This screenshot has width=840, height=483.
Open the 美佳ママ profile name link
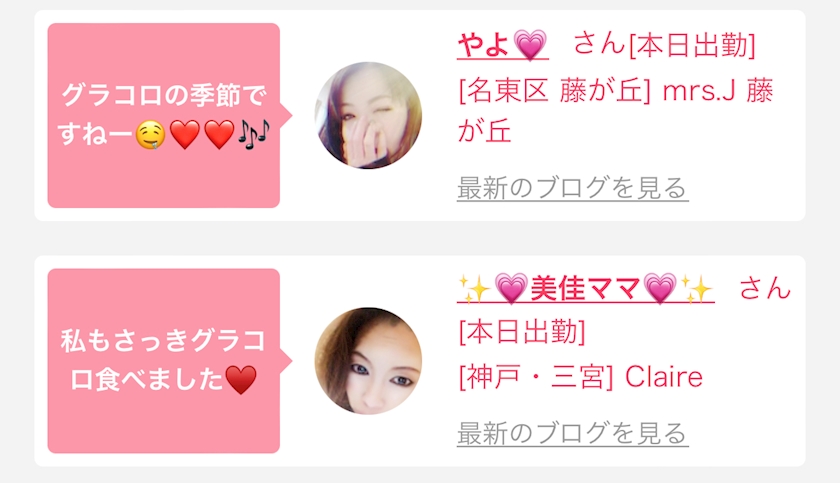click(586, 289)
